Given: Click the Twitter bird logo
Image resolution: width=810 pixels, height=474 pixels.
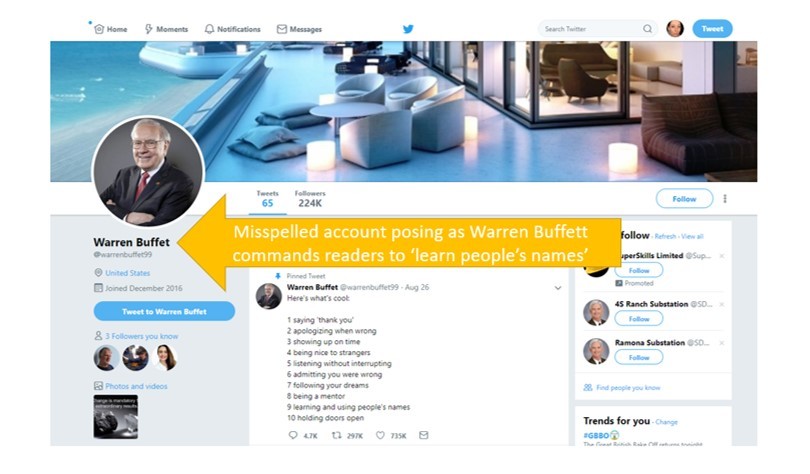Looking at the screenshot, I should (x=408, y=29).
